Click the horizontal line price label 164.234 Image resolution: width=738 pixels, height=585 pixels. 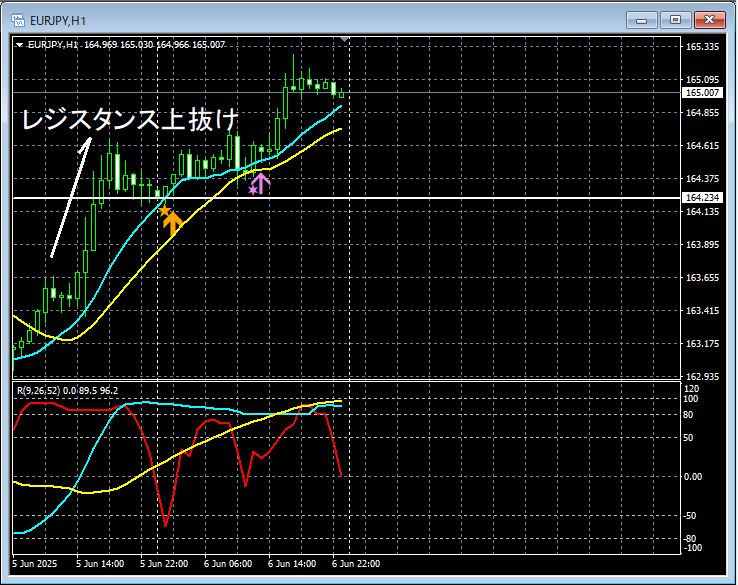coord(702,198)
